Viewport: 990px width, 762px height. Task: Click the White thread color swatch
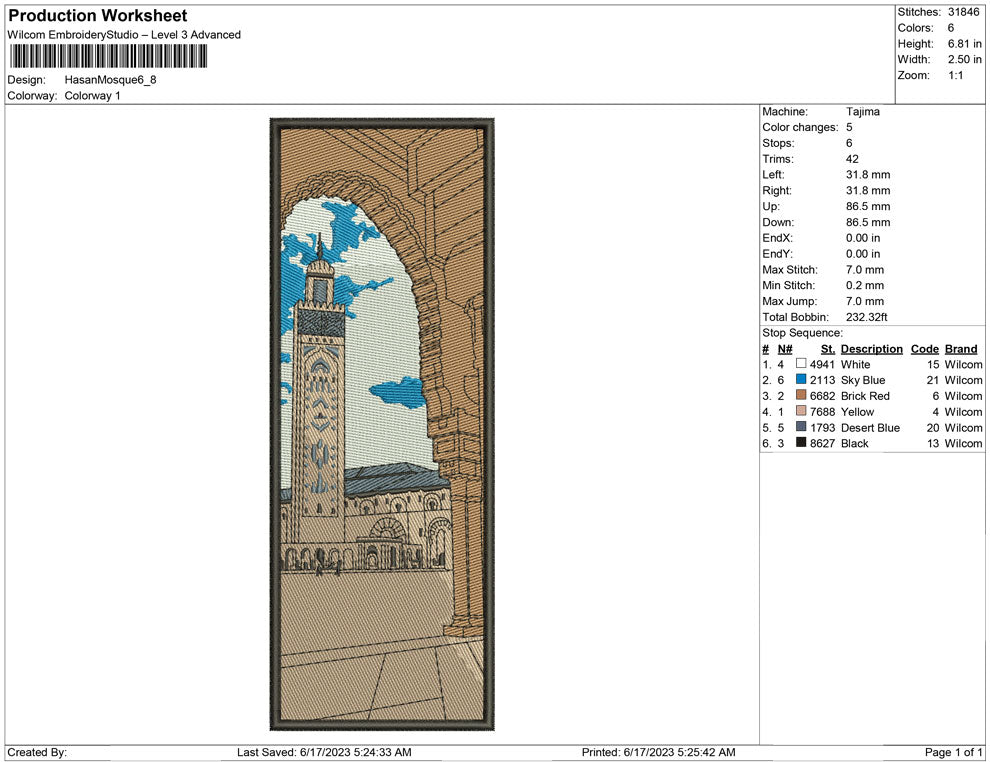tap(801, 365)
